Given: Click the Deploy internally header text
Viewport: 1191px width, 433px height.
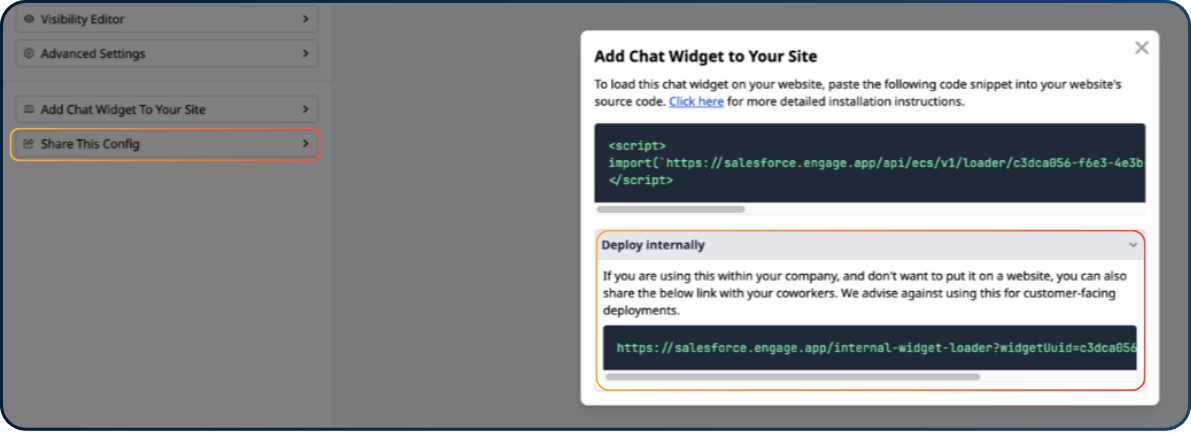Looking at the screenshot, I should click(653, 245).
